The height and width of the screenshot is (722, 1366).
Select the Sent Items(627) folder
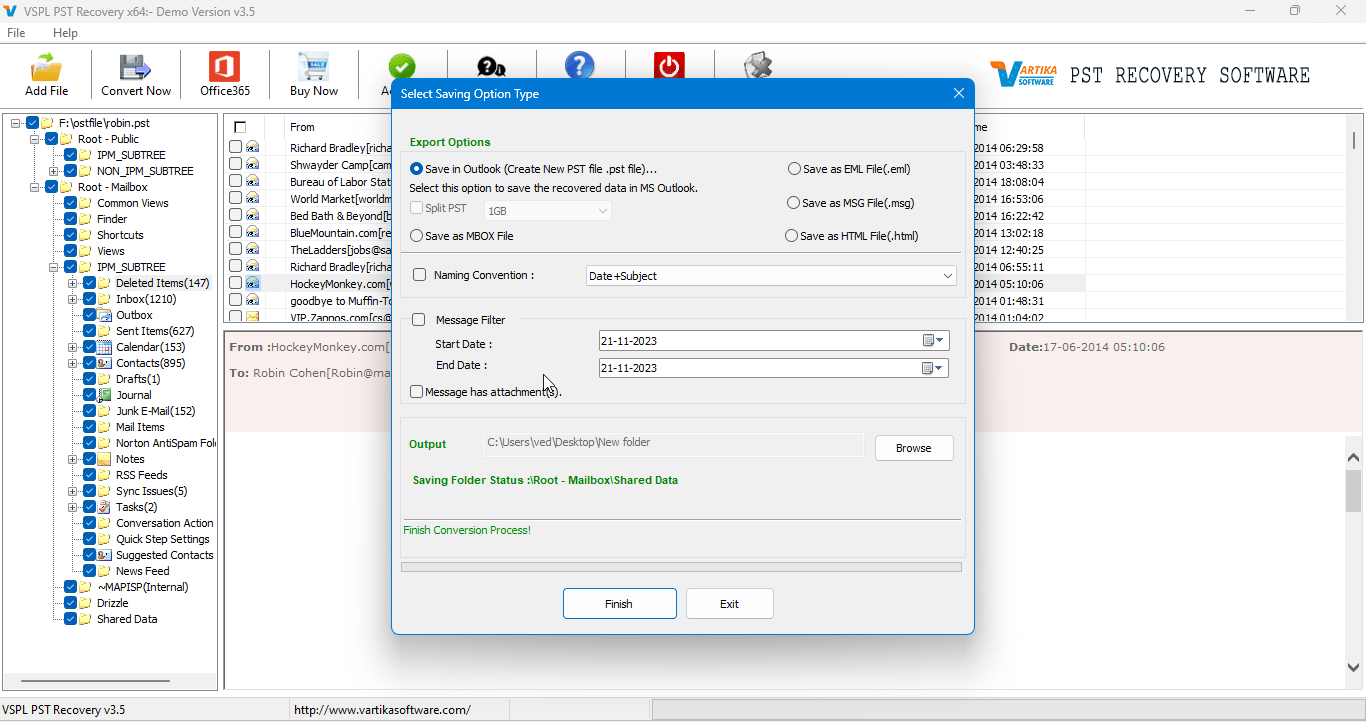[x=155, y=331]
